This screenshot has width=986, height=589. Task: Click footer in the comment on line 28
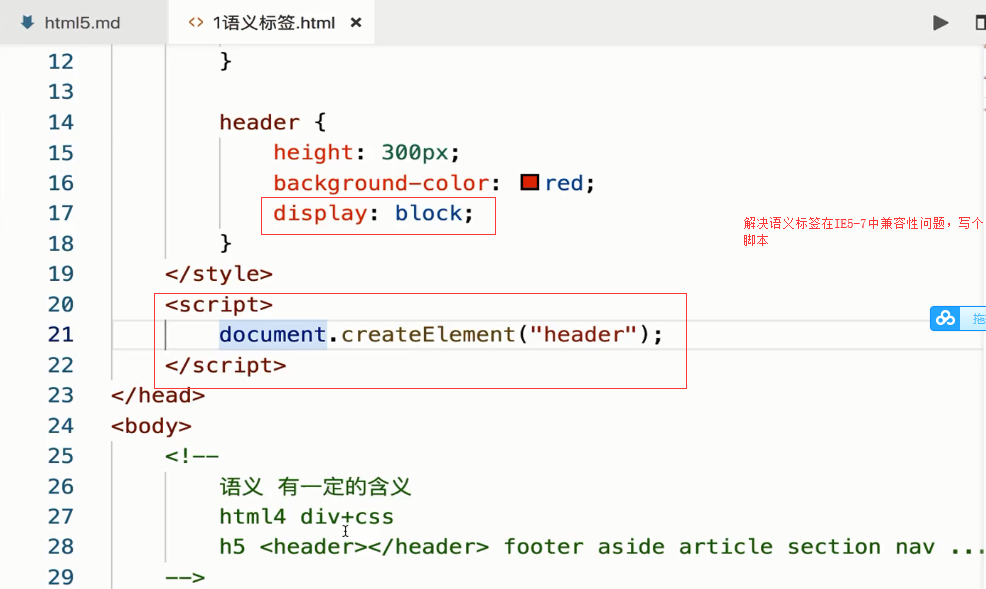[x=543, y=547]
